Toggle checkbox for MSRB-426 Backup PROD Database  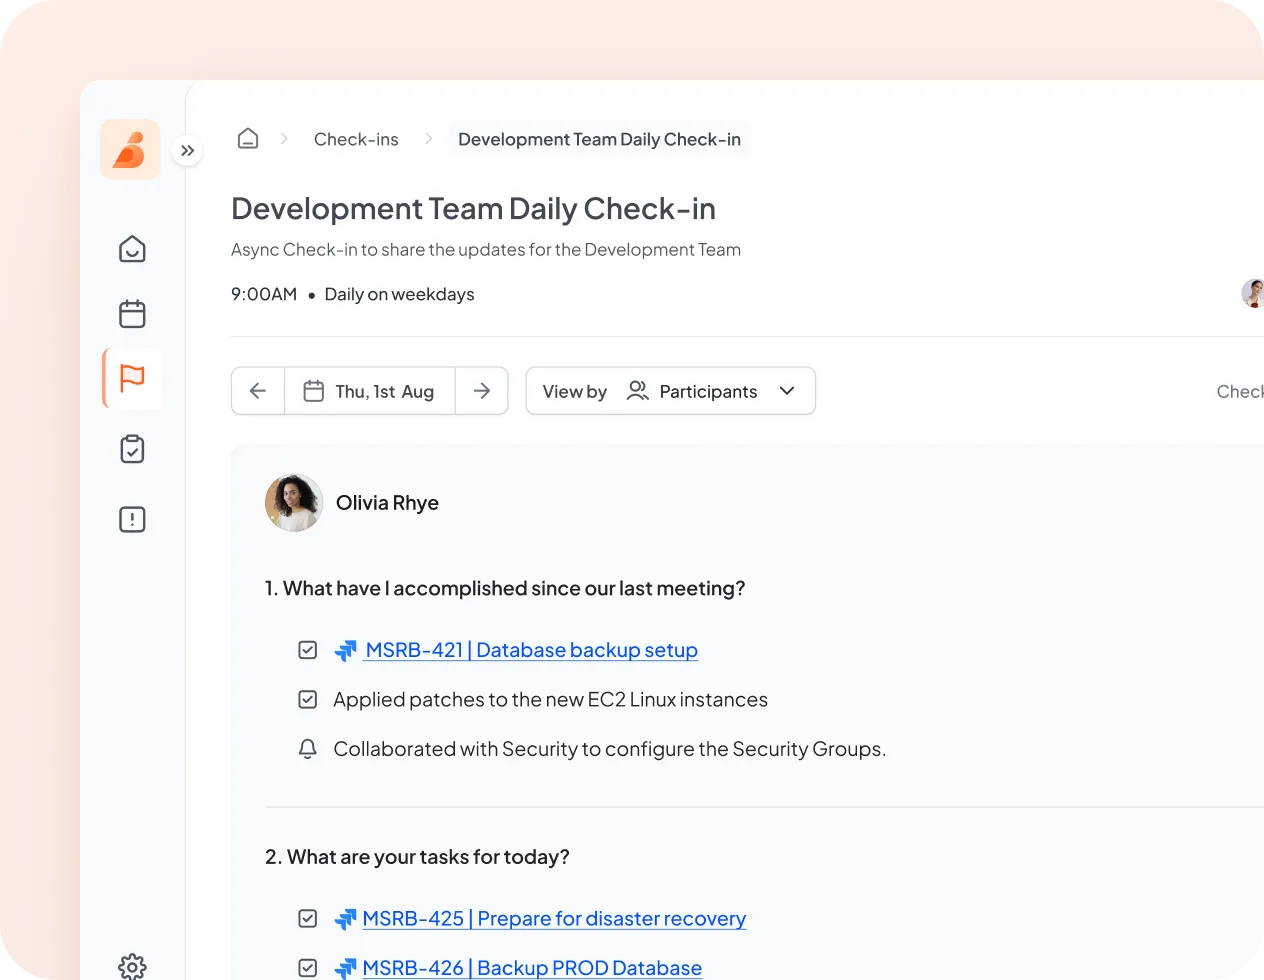pyautogui.click(x=308, y=967)
